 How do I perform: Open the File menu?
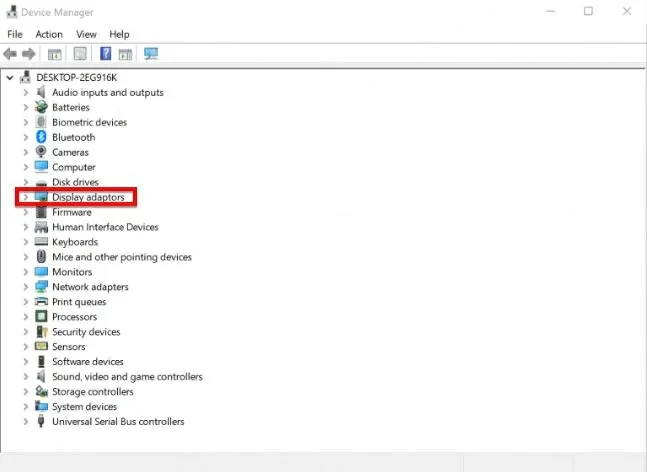click(15, 34)
